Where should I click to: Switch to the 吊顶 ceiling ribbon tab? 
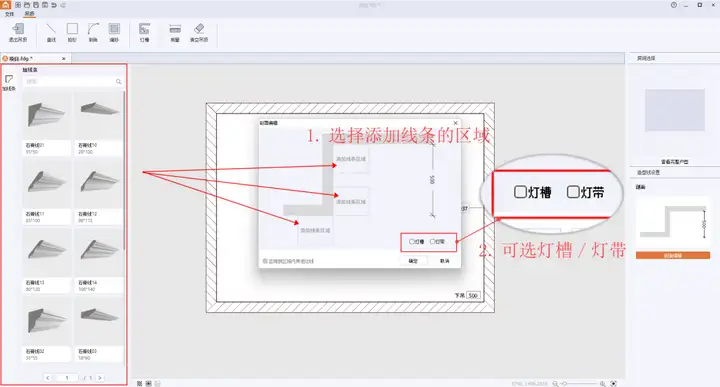(x=29, y=14)
